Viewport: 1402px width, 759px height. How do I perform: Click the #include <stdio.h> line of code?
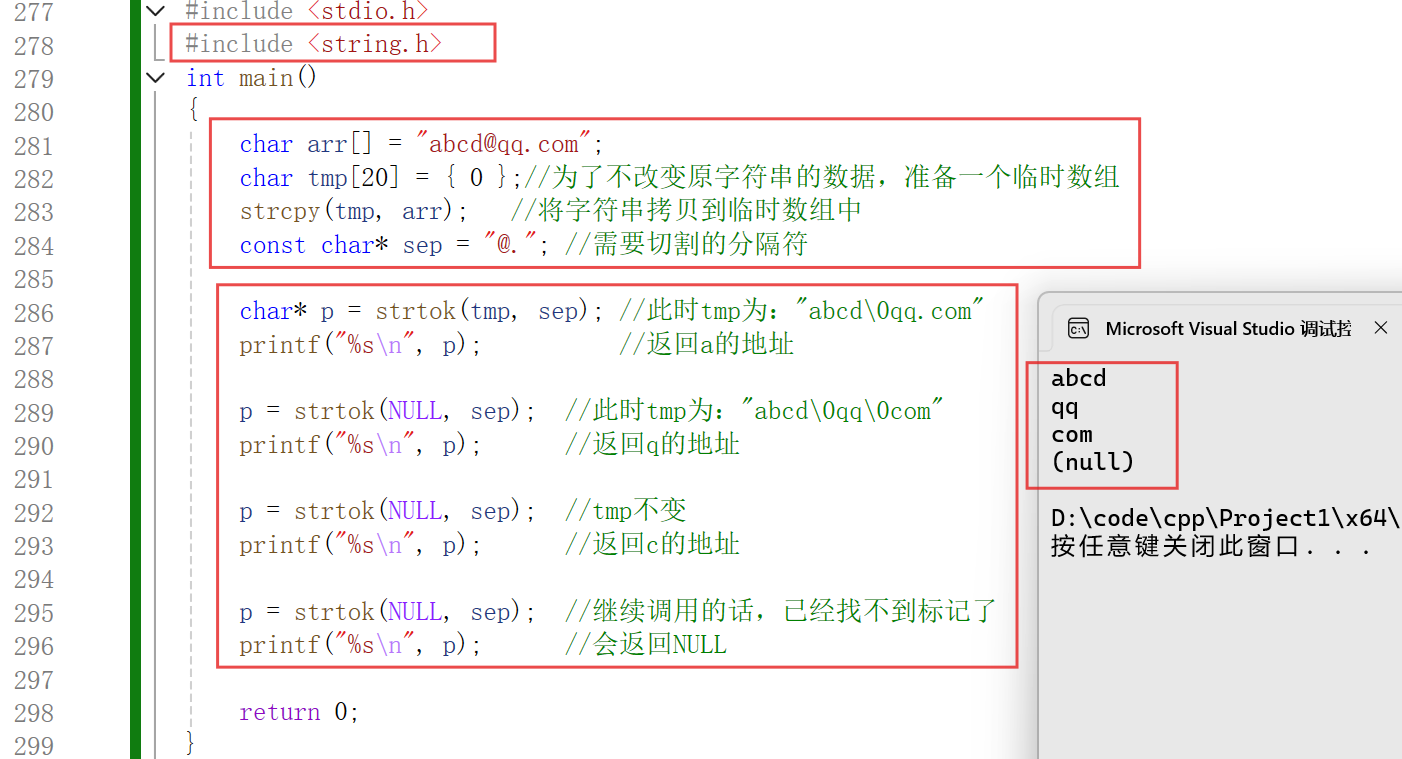click(x=307, y=11)
